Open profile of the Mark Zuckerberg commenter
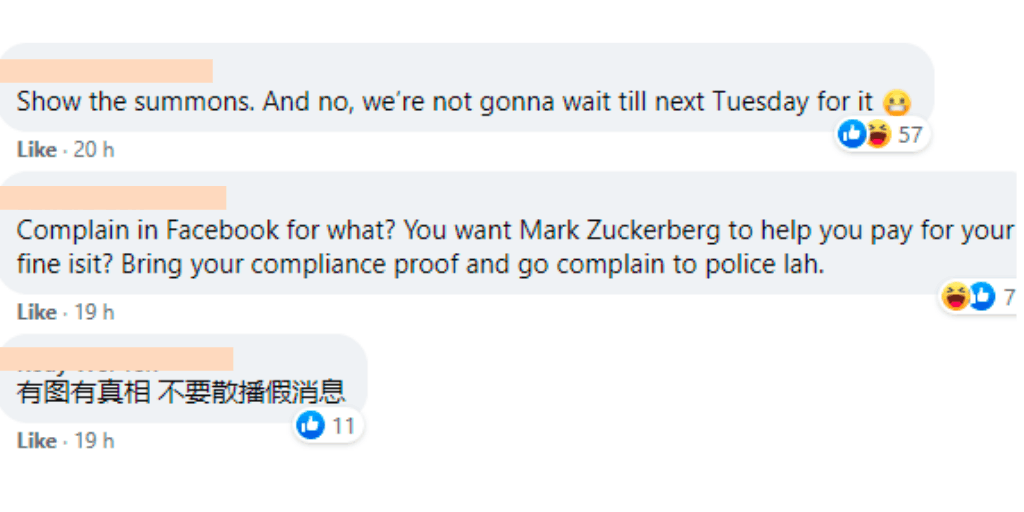The image size is (1024, 512). click(113, 197)
